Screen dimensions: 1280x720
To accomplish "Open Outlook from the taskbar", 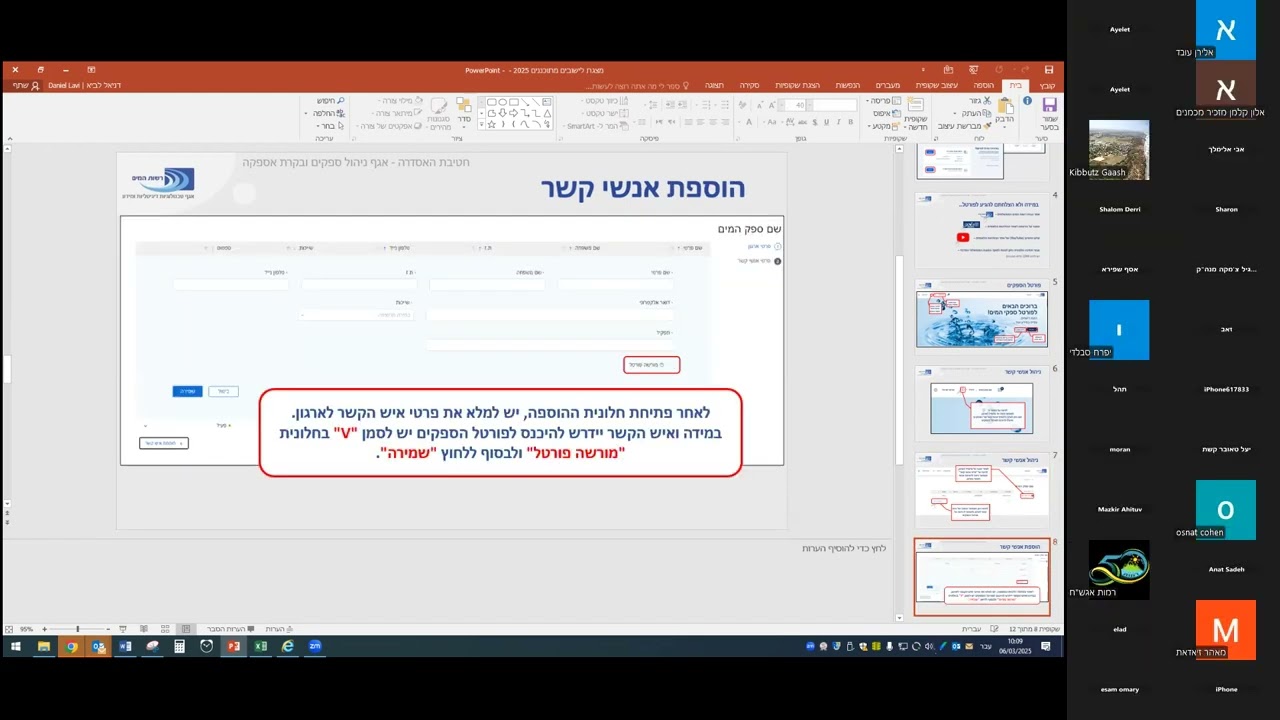I will [98, 647].
